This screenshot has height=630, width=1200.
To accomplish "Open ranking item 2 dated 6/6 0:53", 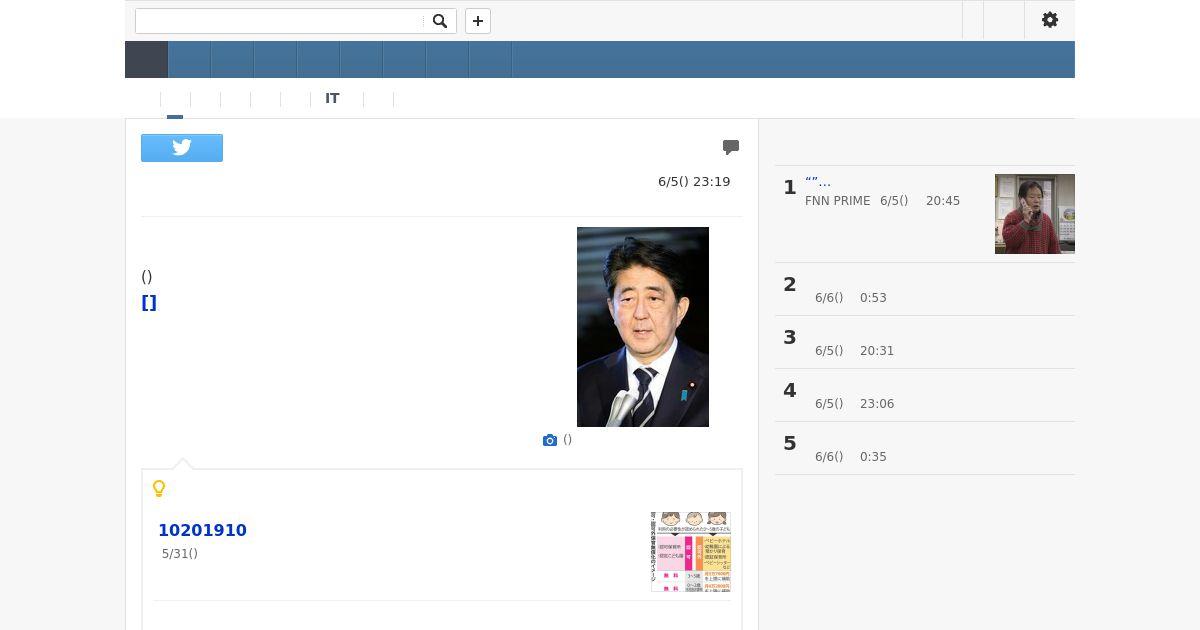I will click(x=924, y=289).
